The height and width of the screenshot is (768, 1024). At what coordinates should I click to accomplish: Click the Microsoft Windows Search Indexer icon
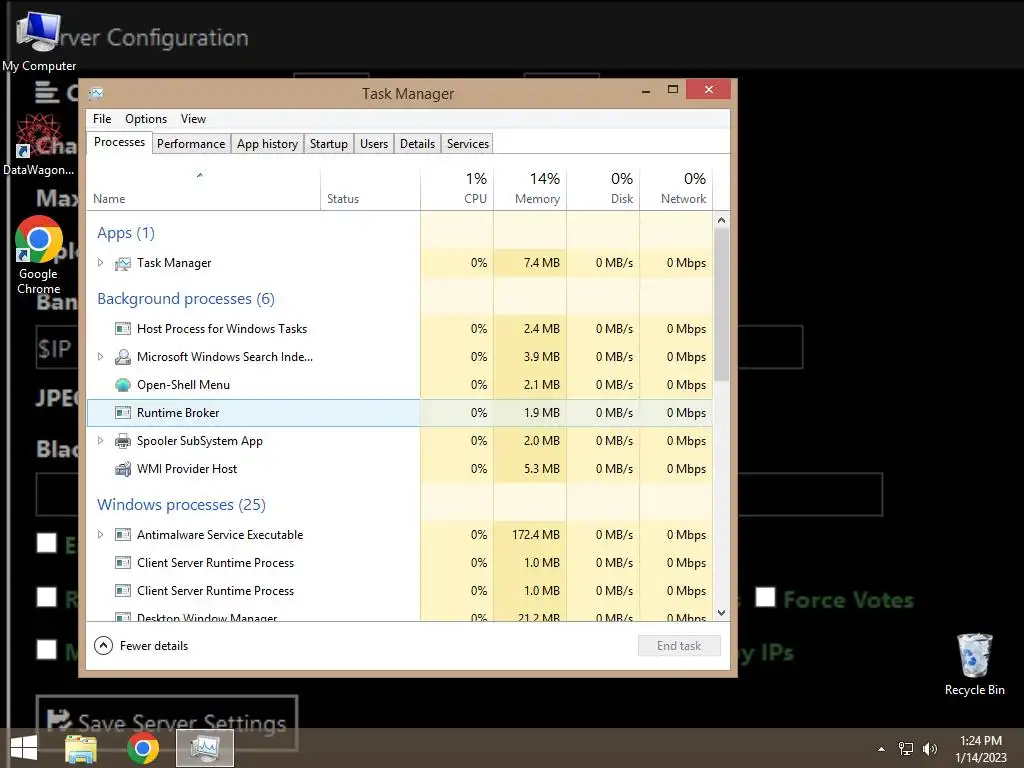pos(123,357)
